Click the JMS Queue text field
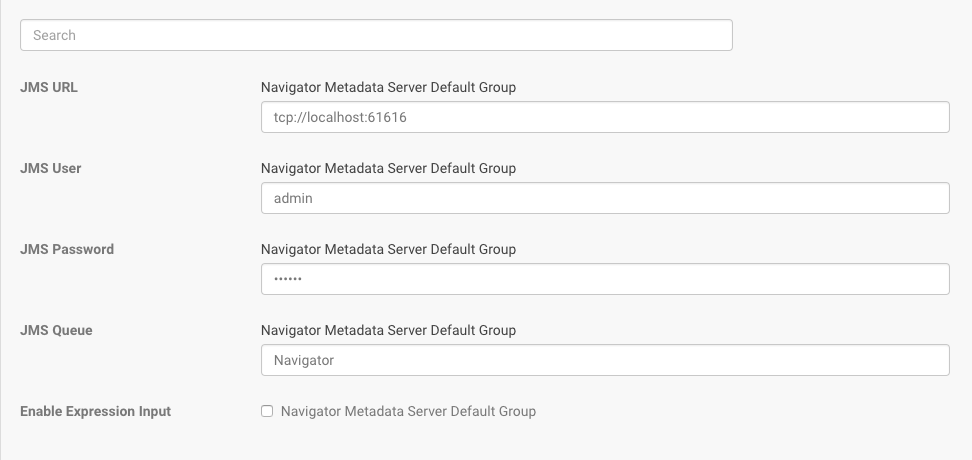Viewport: 972px width, 460px height. (x=604, y=360)
